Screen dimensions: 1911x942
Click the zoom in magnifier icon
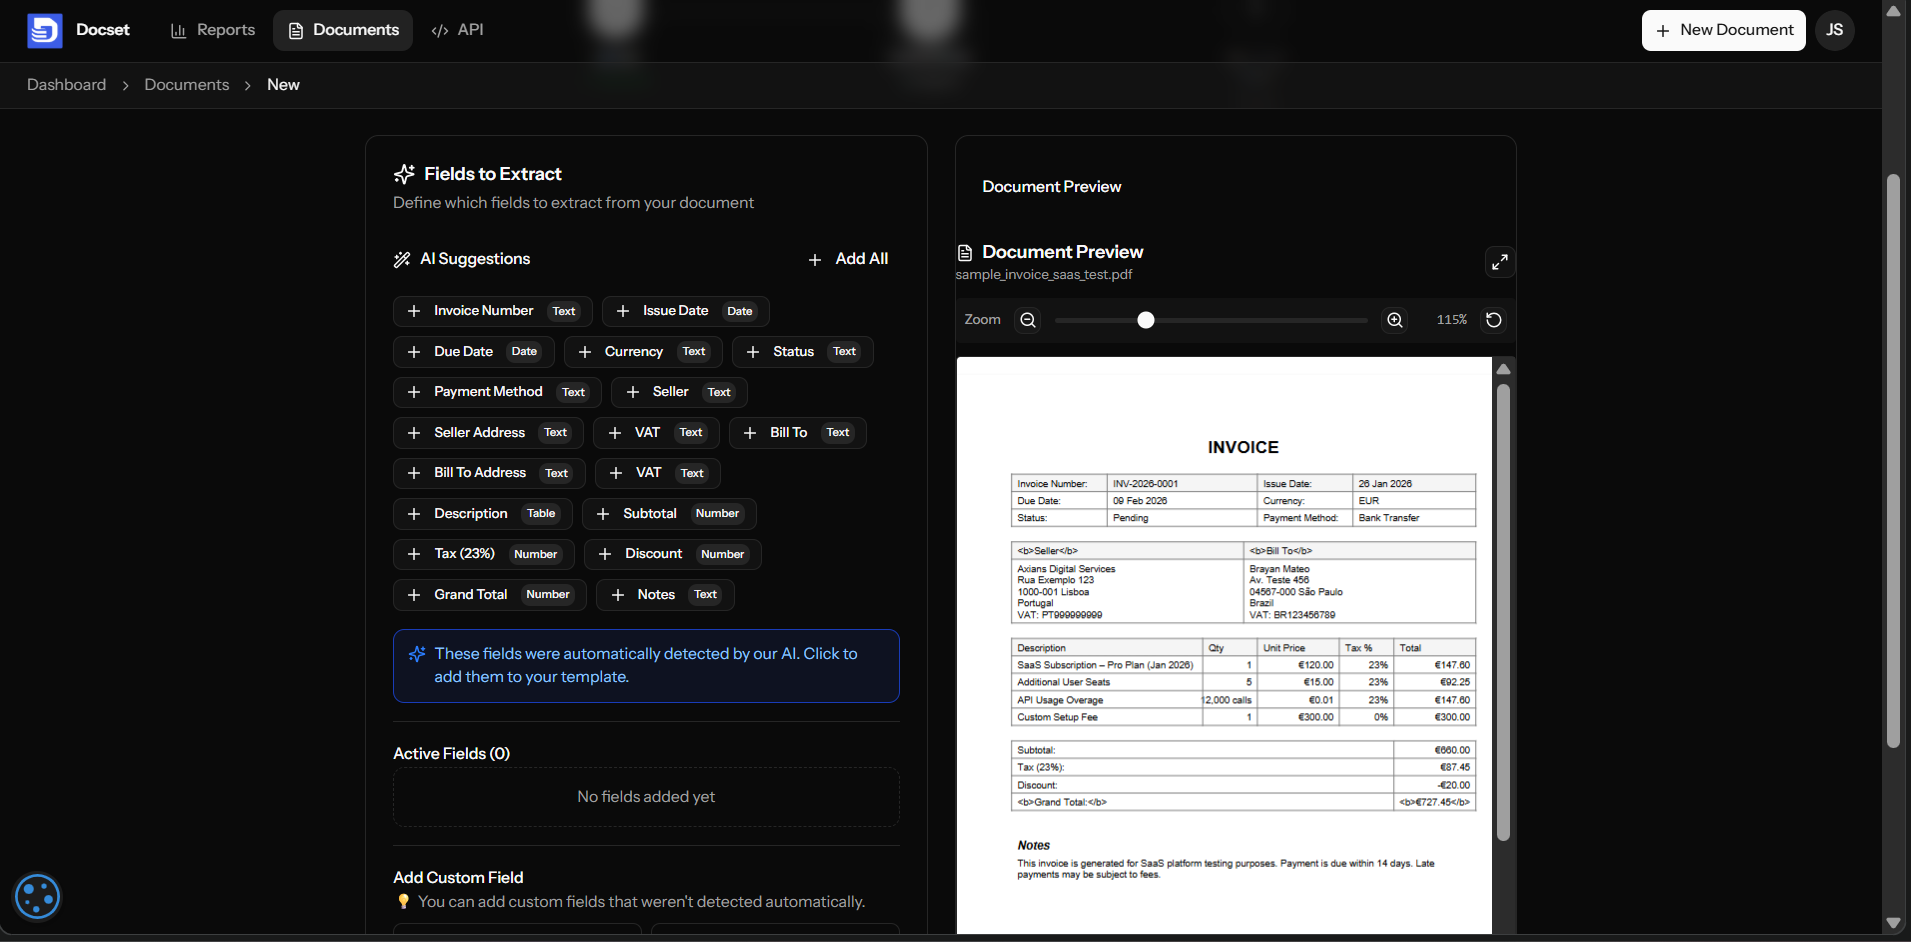pyautogui.click(x=1394, y=320)
